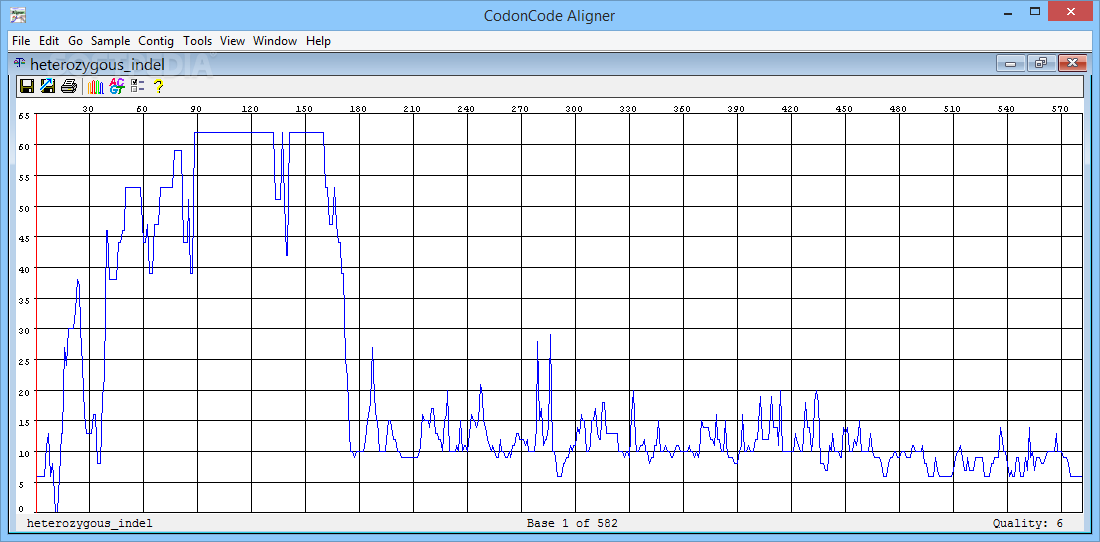Open the Go menu
The image size is (1100, 542).
coord(75,41)
